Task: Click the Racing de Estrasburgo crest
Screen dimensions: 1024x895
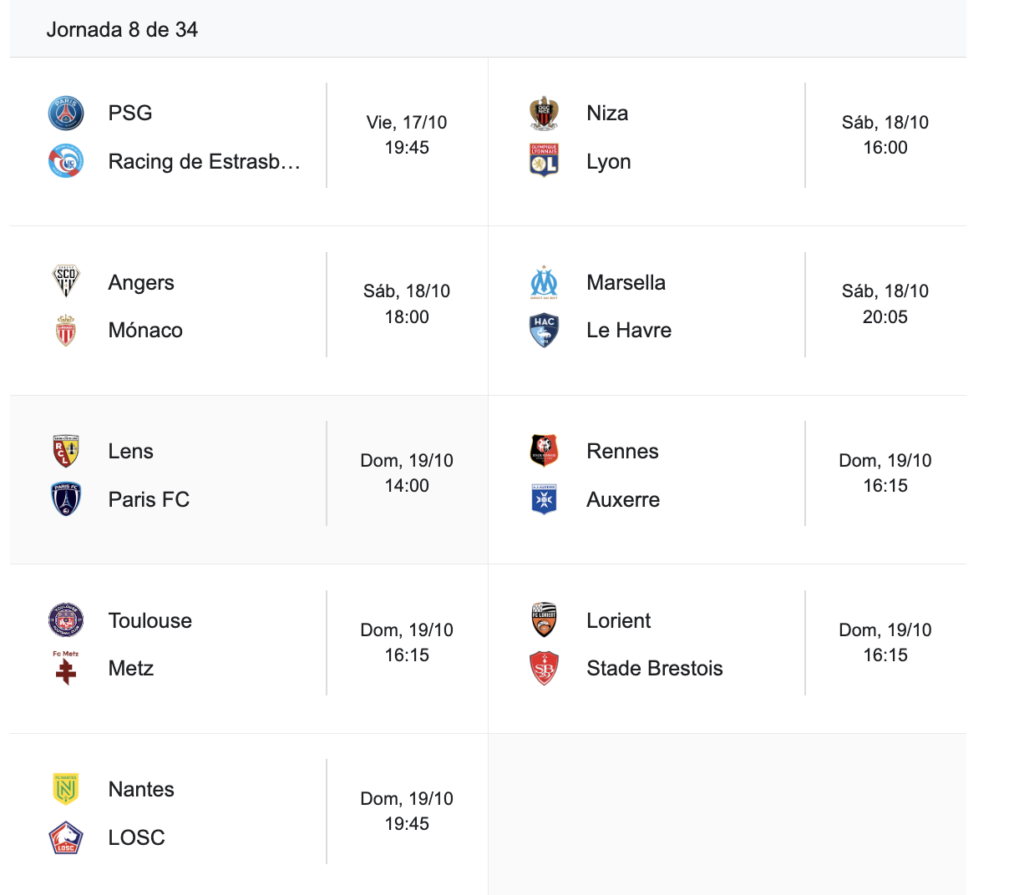Action: coord(66,161)
